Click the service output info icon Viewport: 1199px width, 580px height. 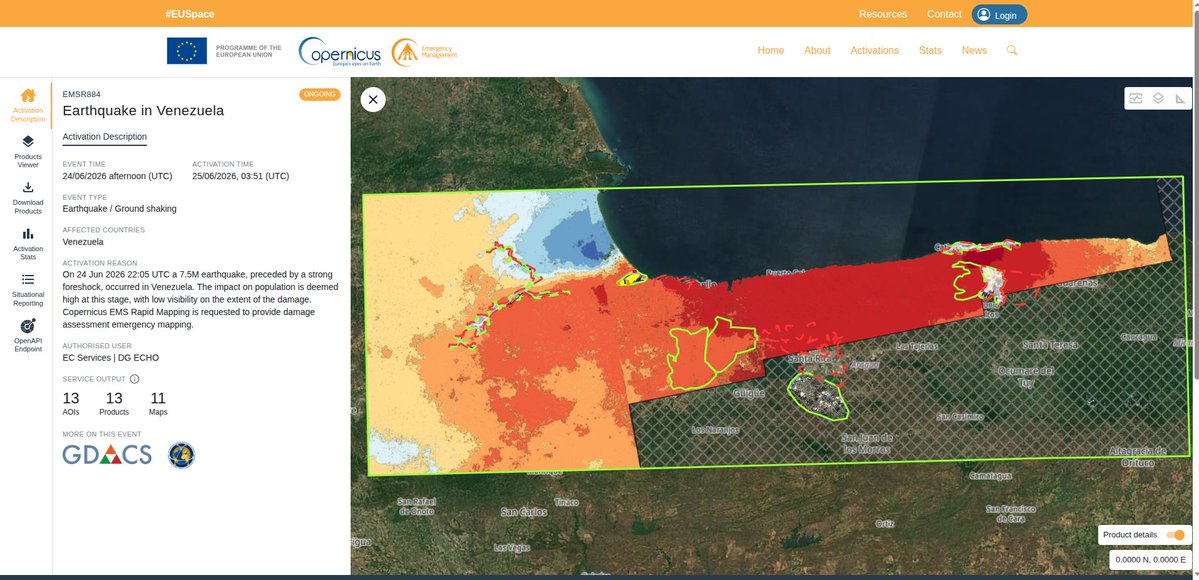click(135, 379)
